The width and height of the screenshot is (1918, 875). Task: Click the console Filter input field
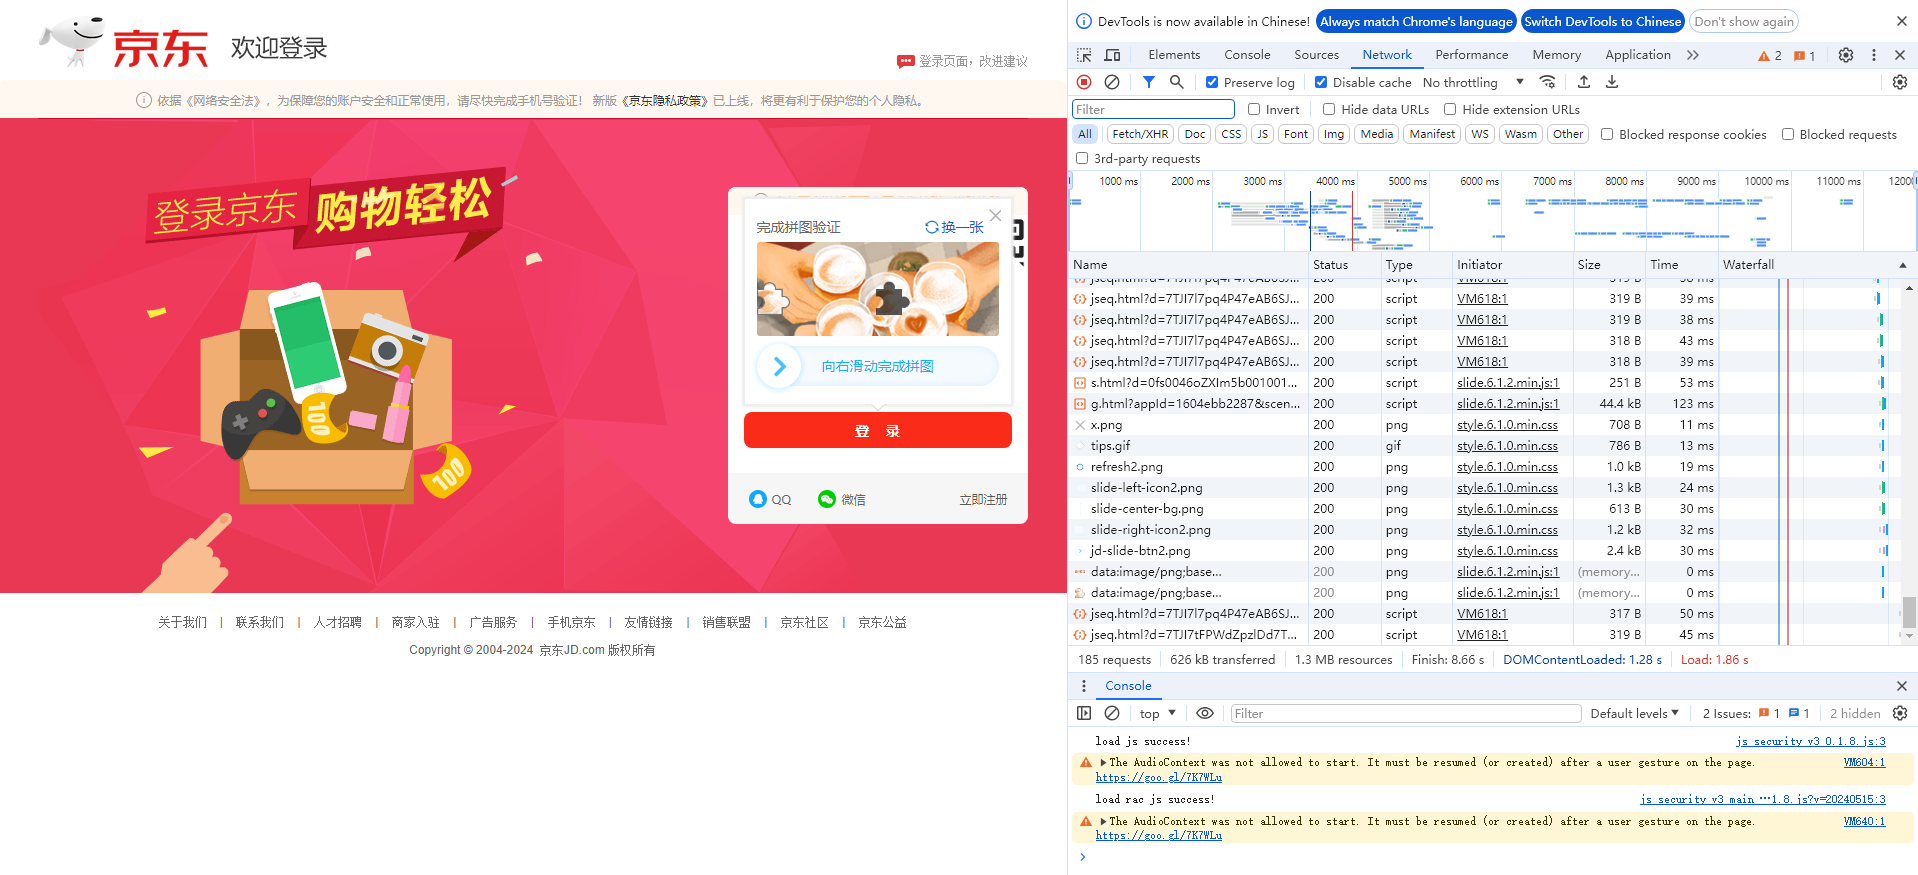(x=1405, y=713)
